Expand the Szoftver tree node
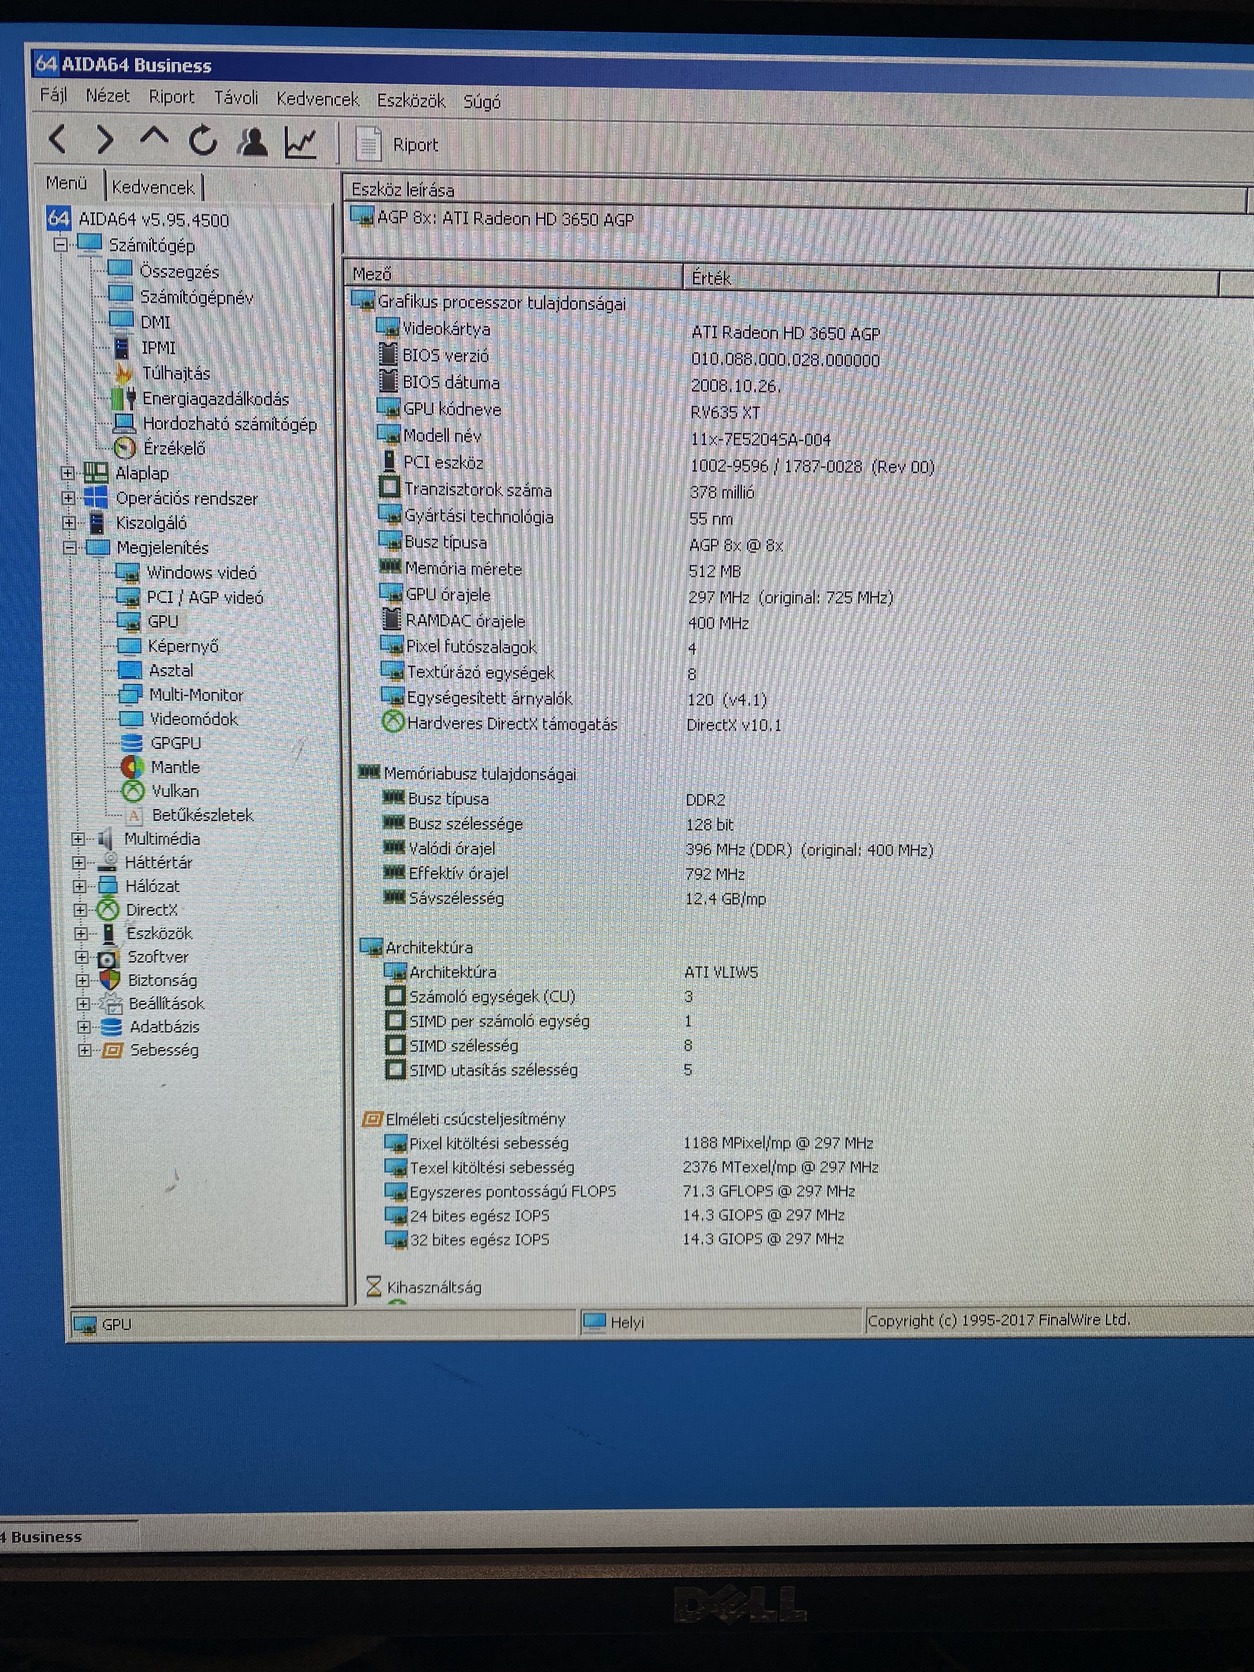 coord(82,957)
